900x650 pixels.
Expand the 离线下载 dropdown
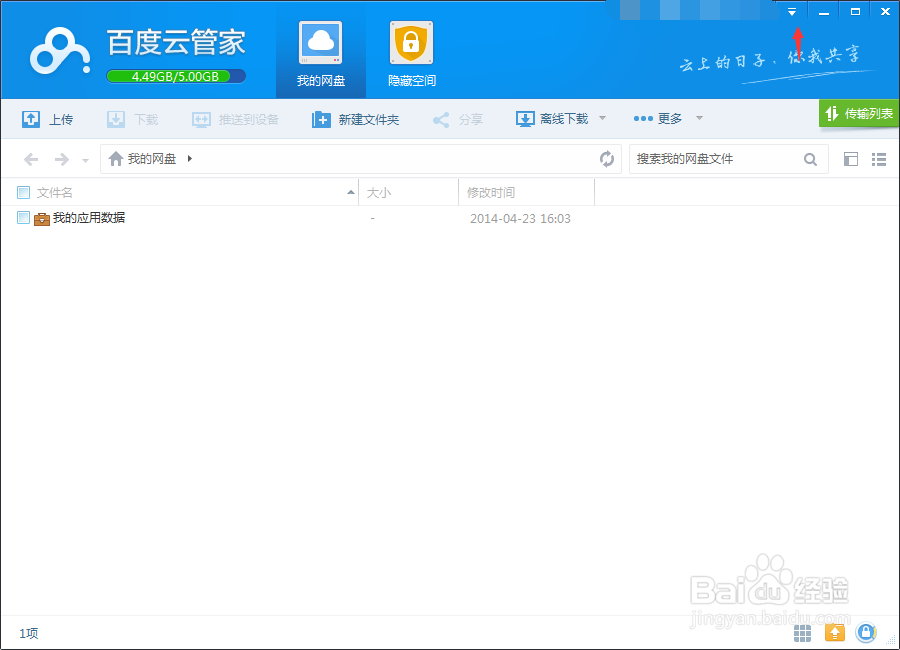click(601, 118)
